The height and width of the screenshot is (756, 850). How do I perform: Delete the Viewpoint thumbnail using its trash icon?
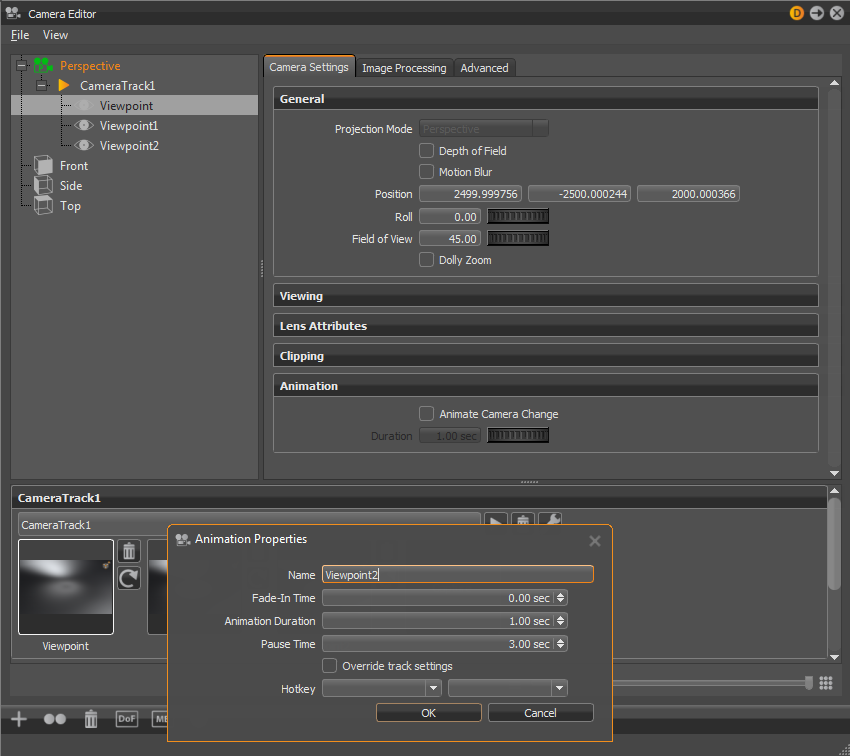click(x=128, y=551)
